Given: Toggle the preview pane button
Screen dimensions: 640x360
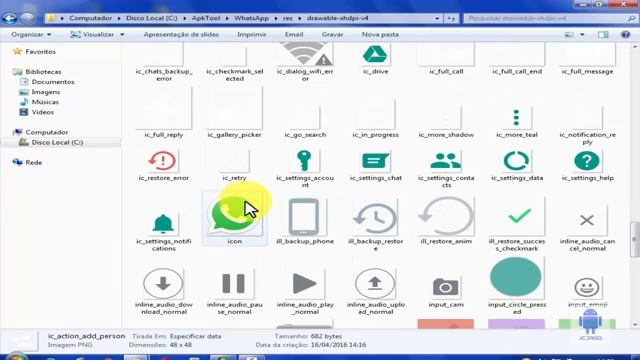Looking at the screenshot, I should click(x=603, y=35).
